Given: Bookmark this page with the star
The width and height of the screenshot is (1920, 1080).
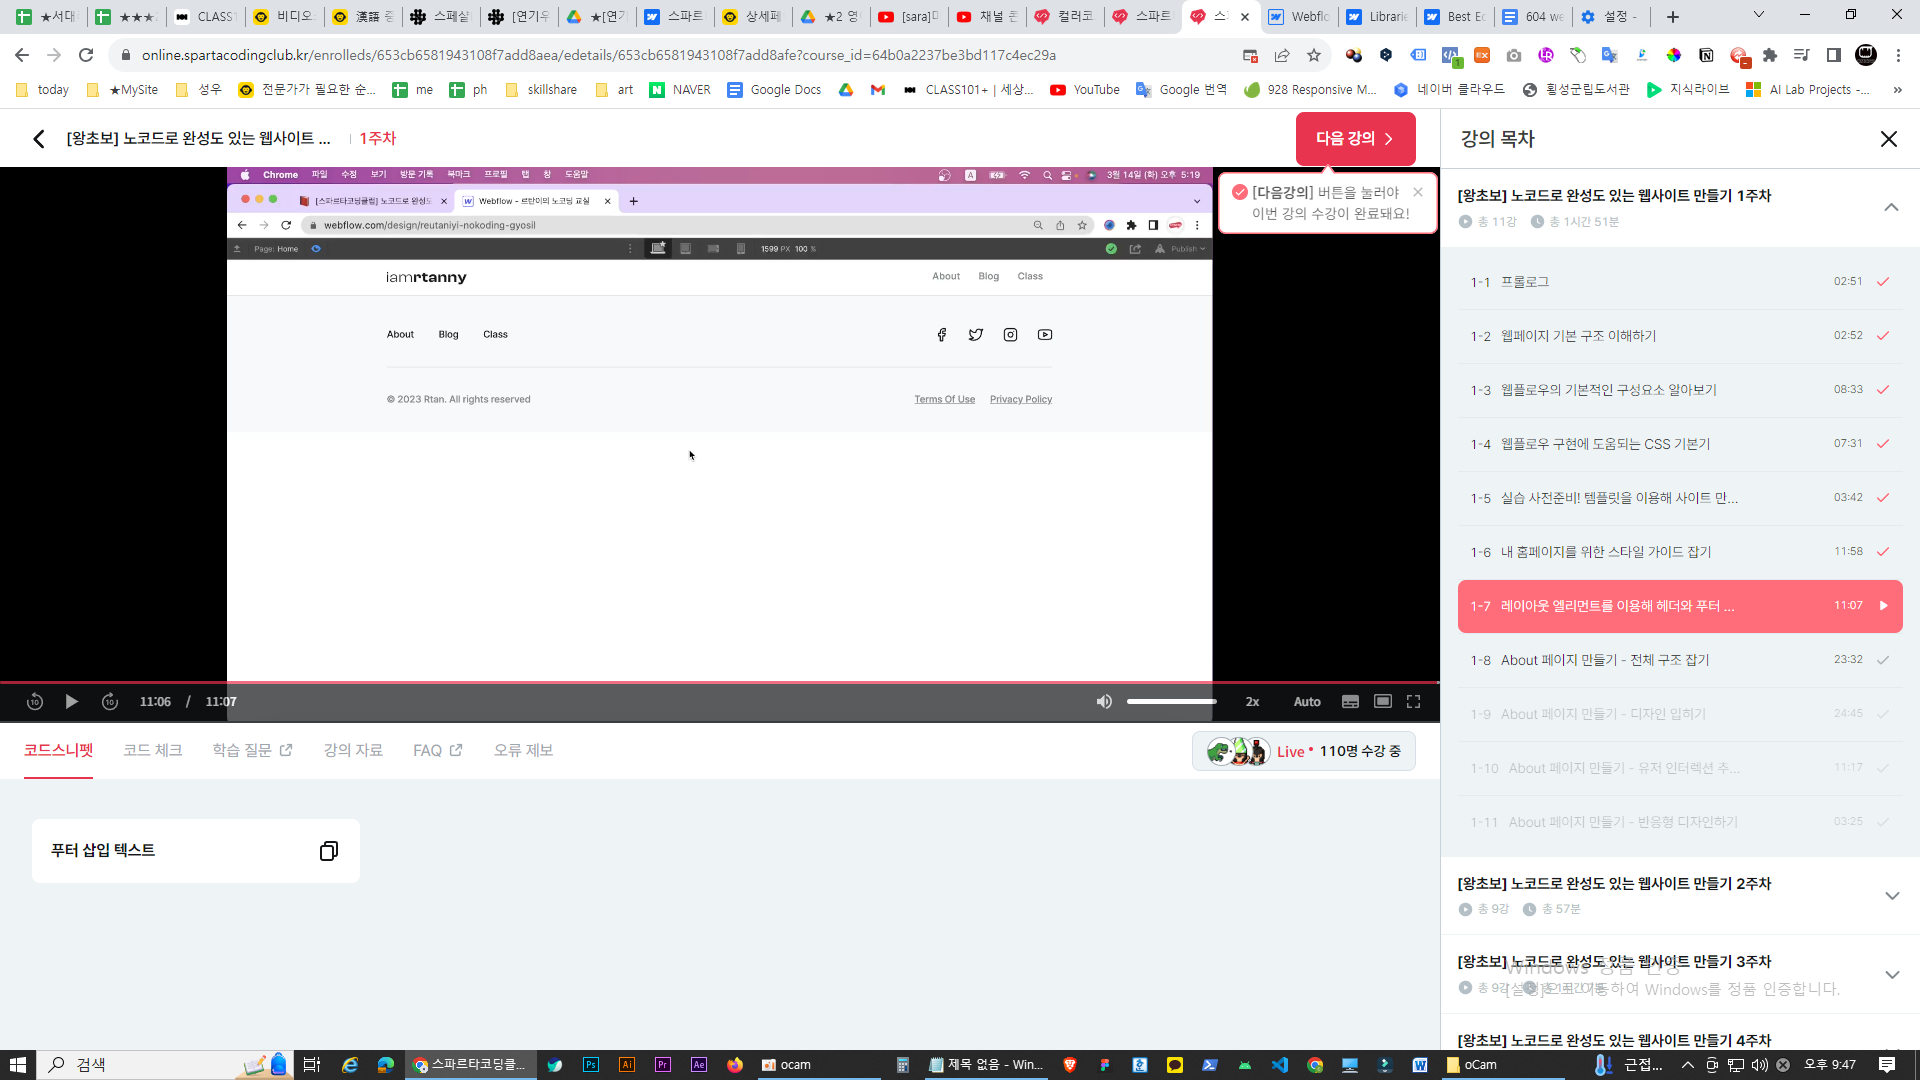Looking at the screenshot, I should (x=1314, y=56).
